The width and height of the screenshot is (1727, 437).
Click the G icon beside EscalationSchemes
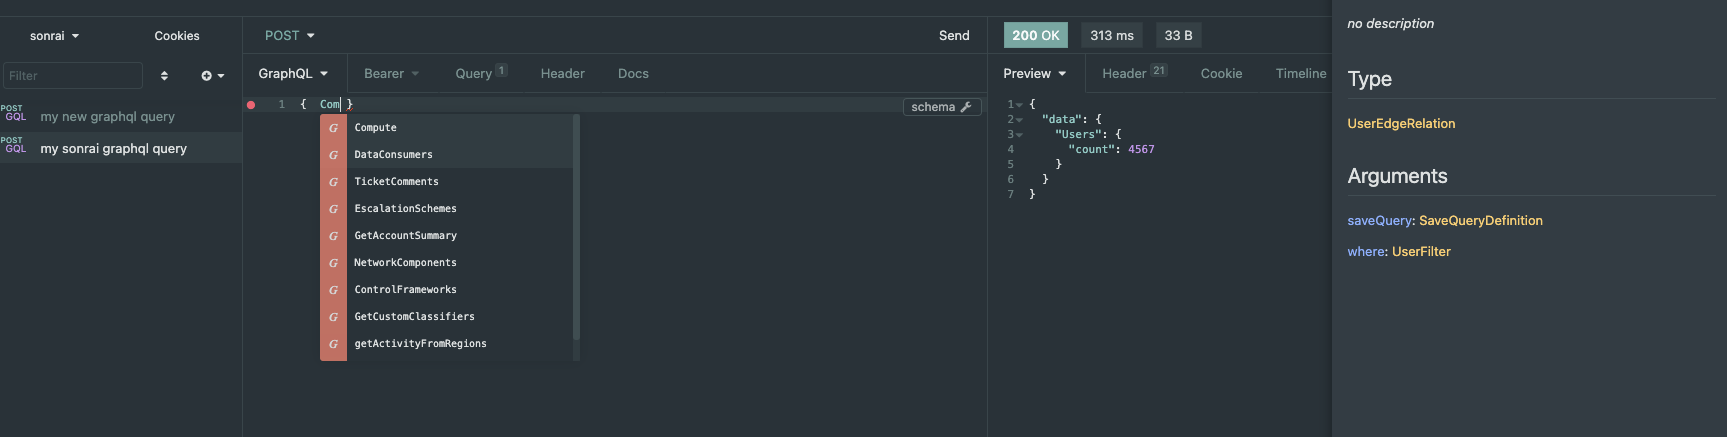coord(333,209)
